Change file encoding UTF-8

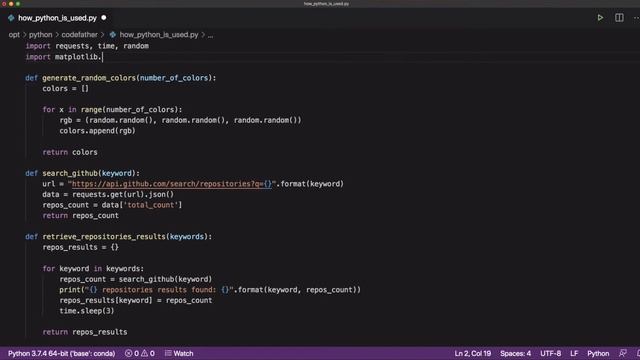tap(551, 353)
